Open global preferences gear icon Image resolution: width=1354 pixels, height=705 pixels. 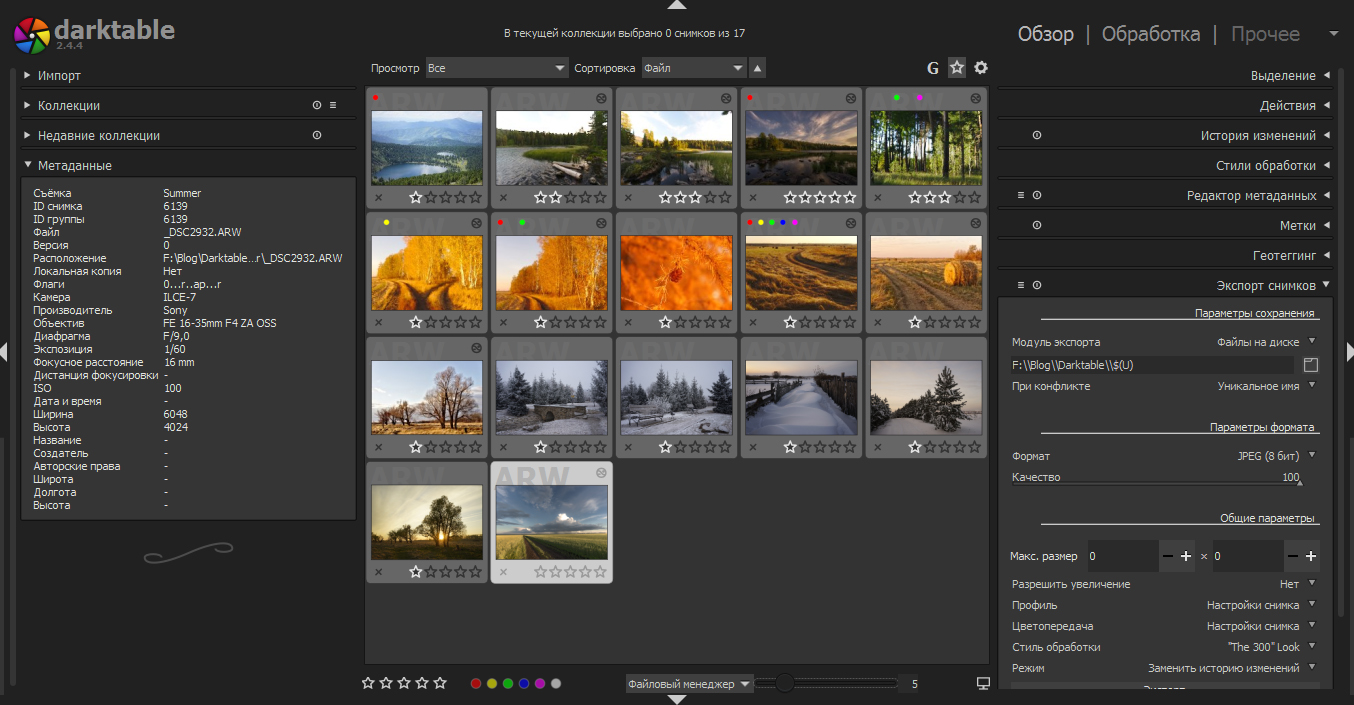981,68
